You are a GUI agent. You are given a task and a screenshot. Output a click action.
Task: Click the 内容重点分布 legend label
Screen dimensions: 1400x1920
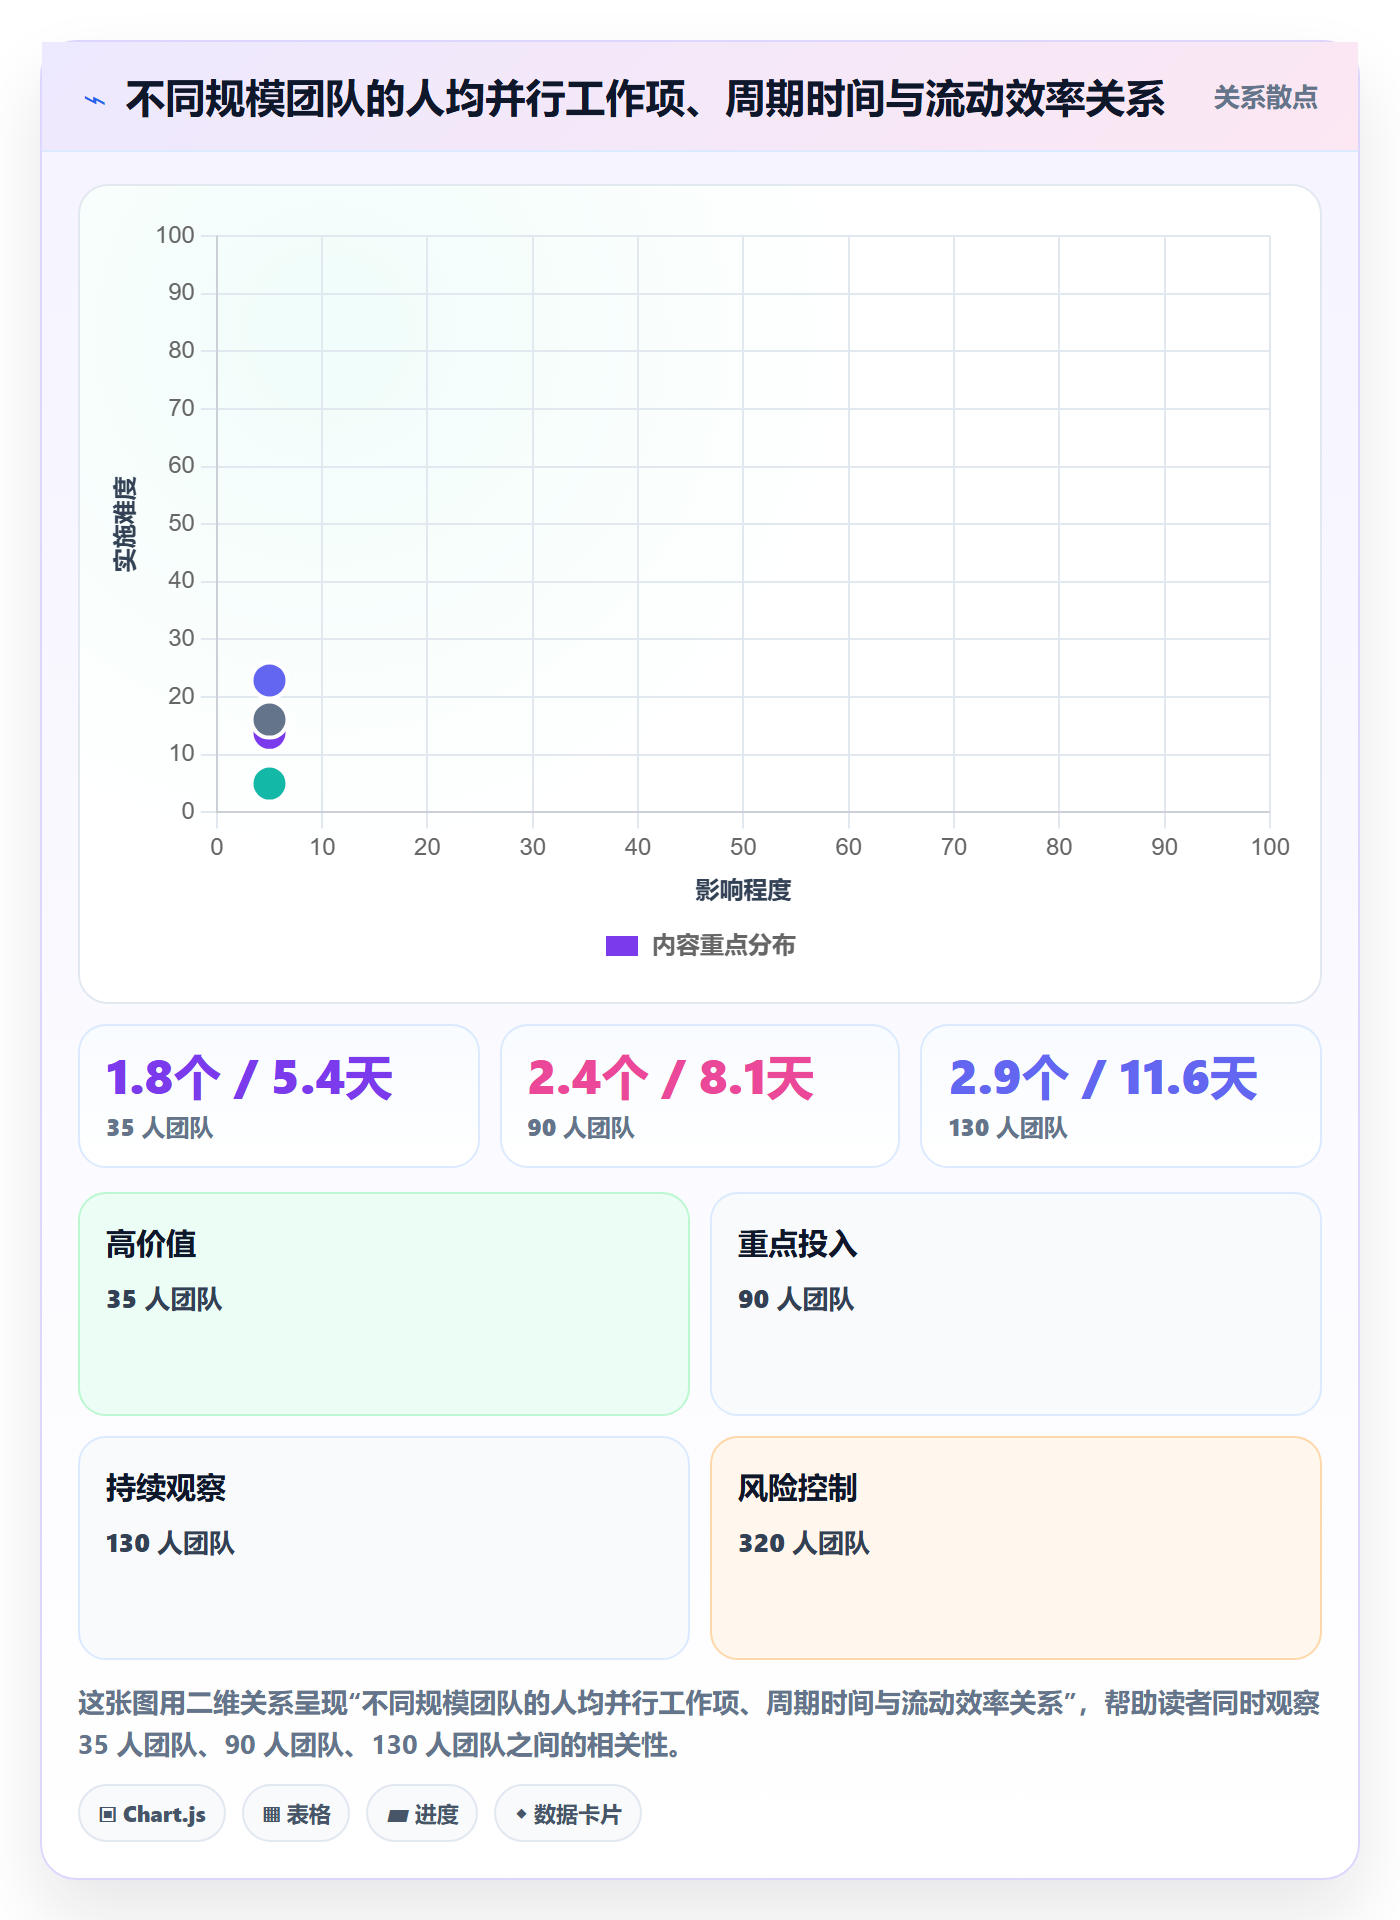click(723, 946)
